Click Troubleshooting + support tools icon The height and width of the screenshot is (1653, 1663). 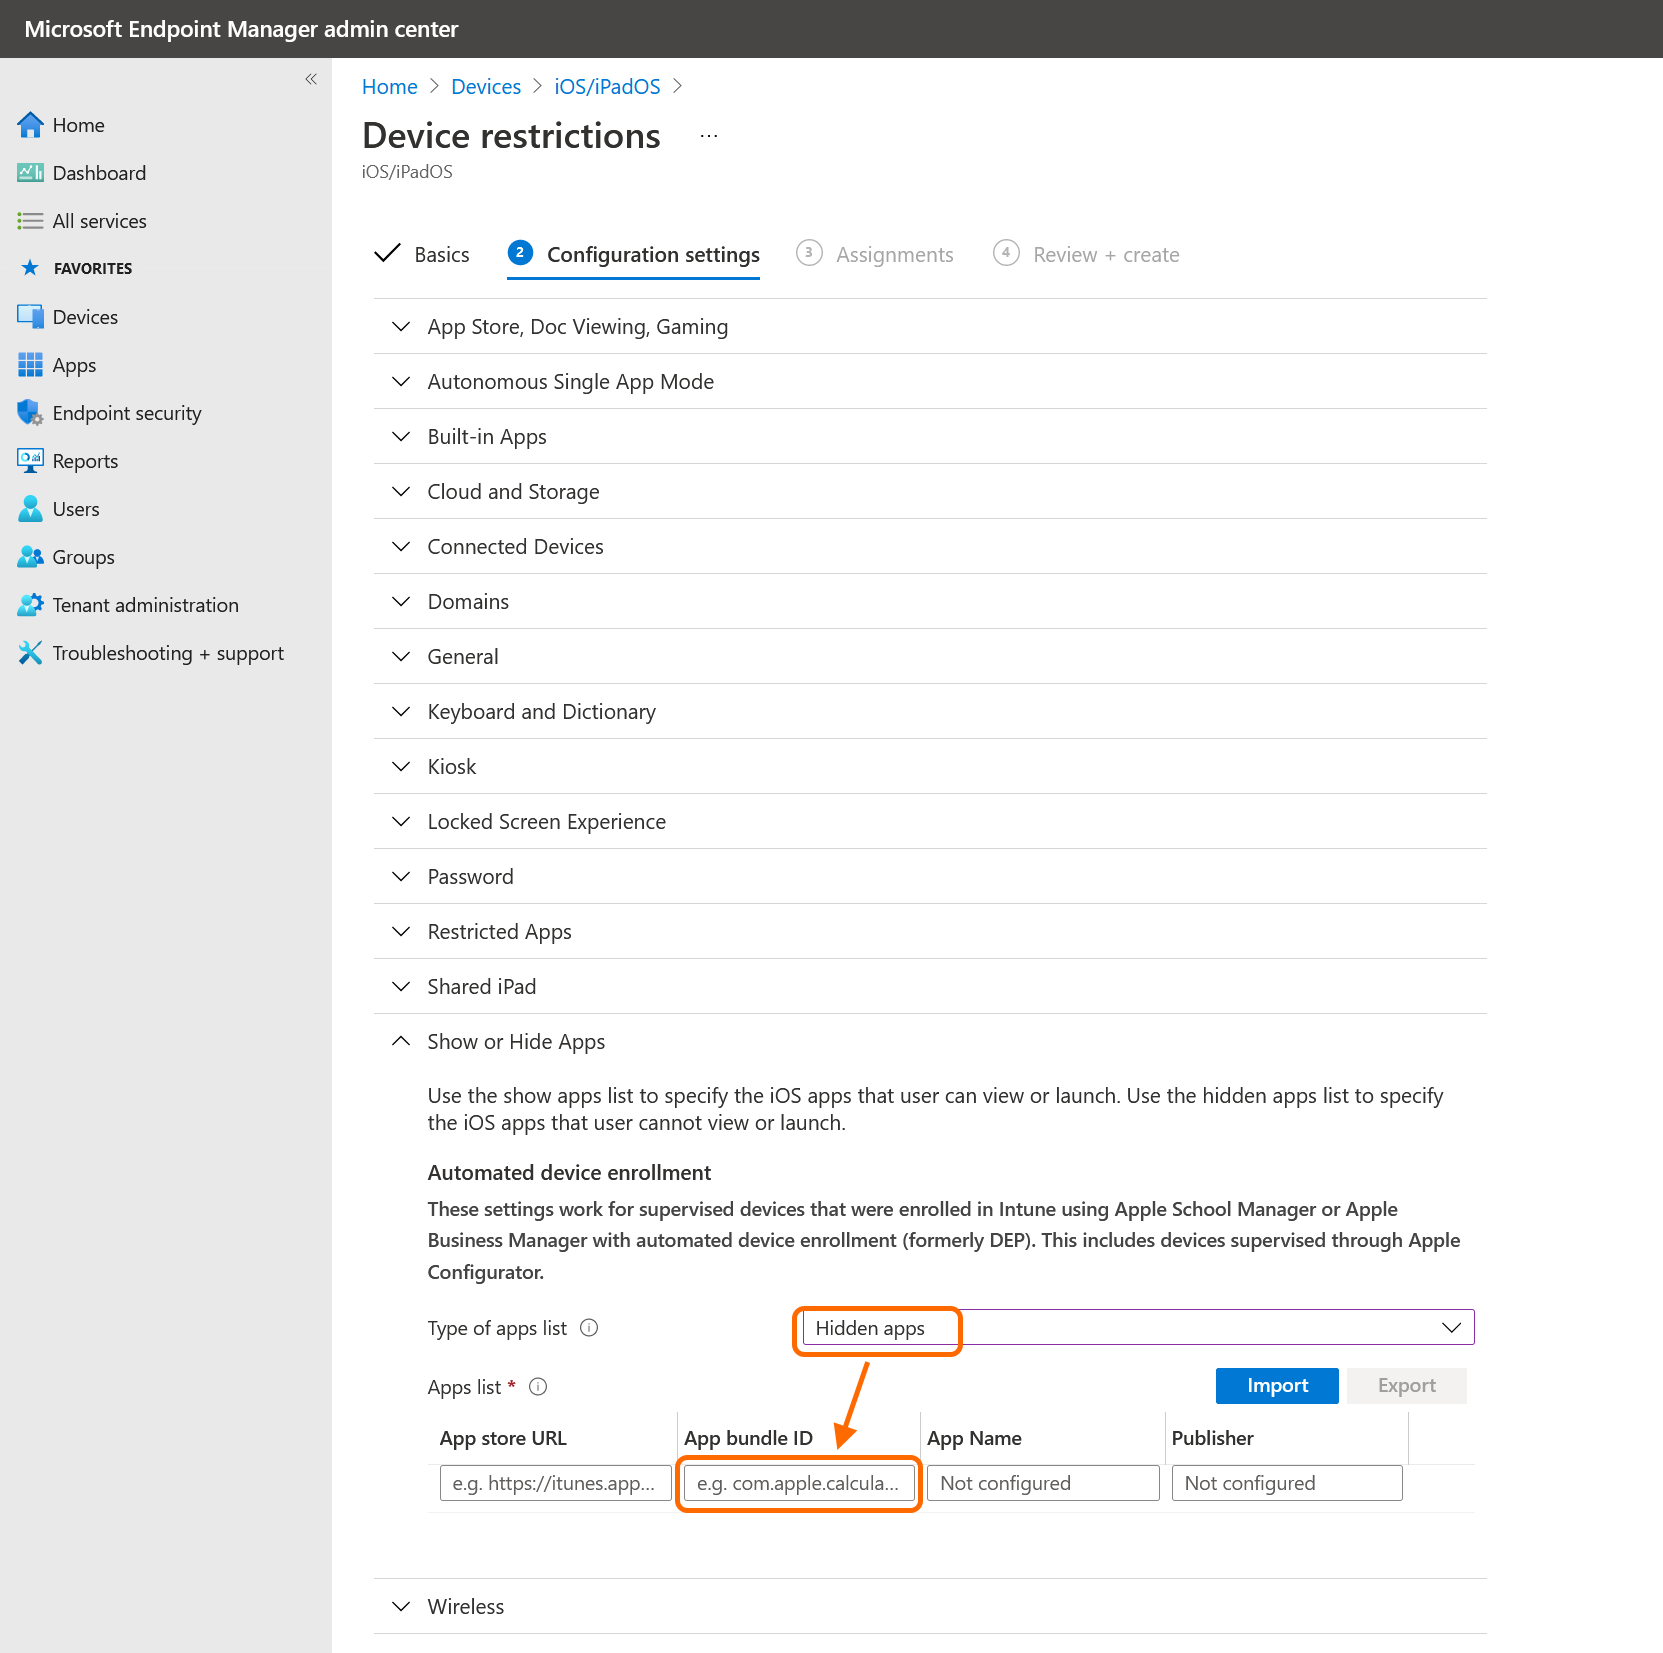pyautogui.click(x=30, y=653)
